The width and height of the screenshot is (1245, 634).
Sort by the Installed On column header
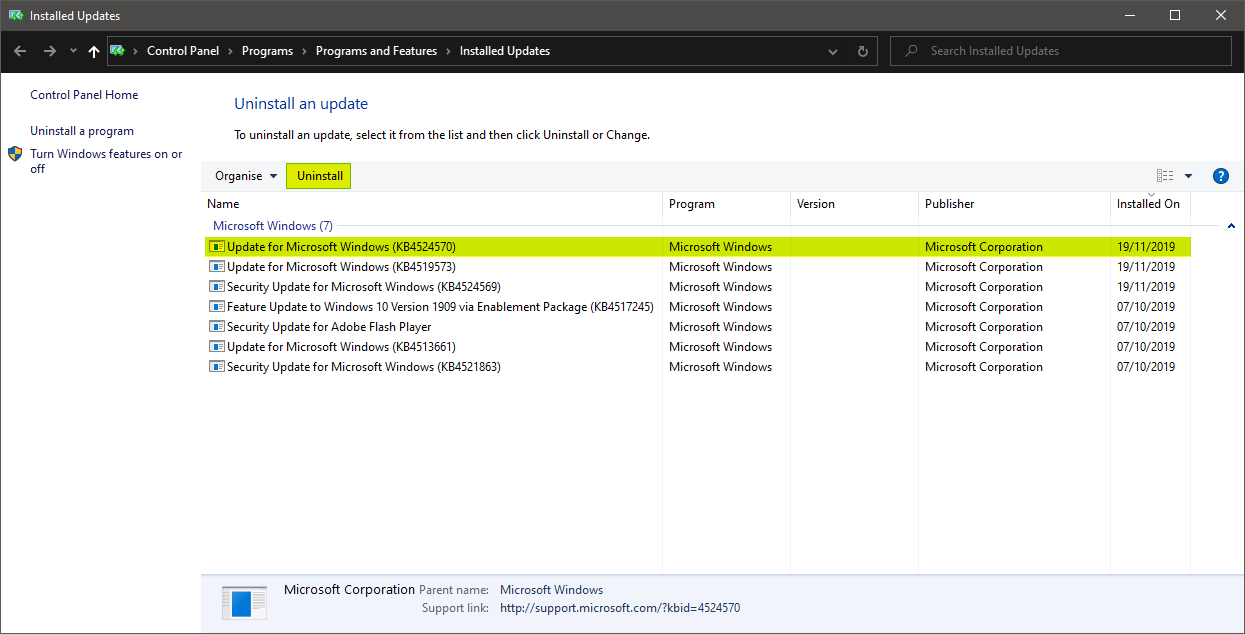(1150, 204)
